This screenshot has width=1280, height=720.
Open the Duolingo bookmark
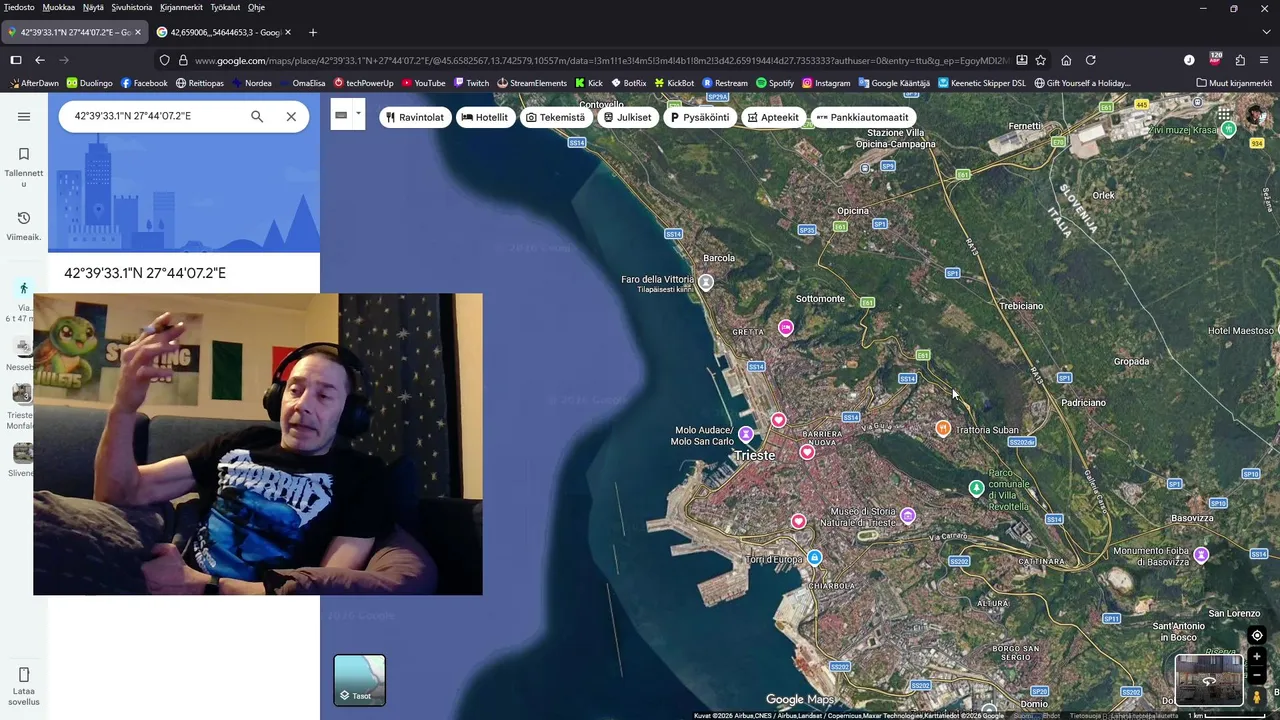pyautogui.click(x=89, y=83)
